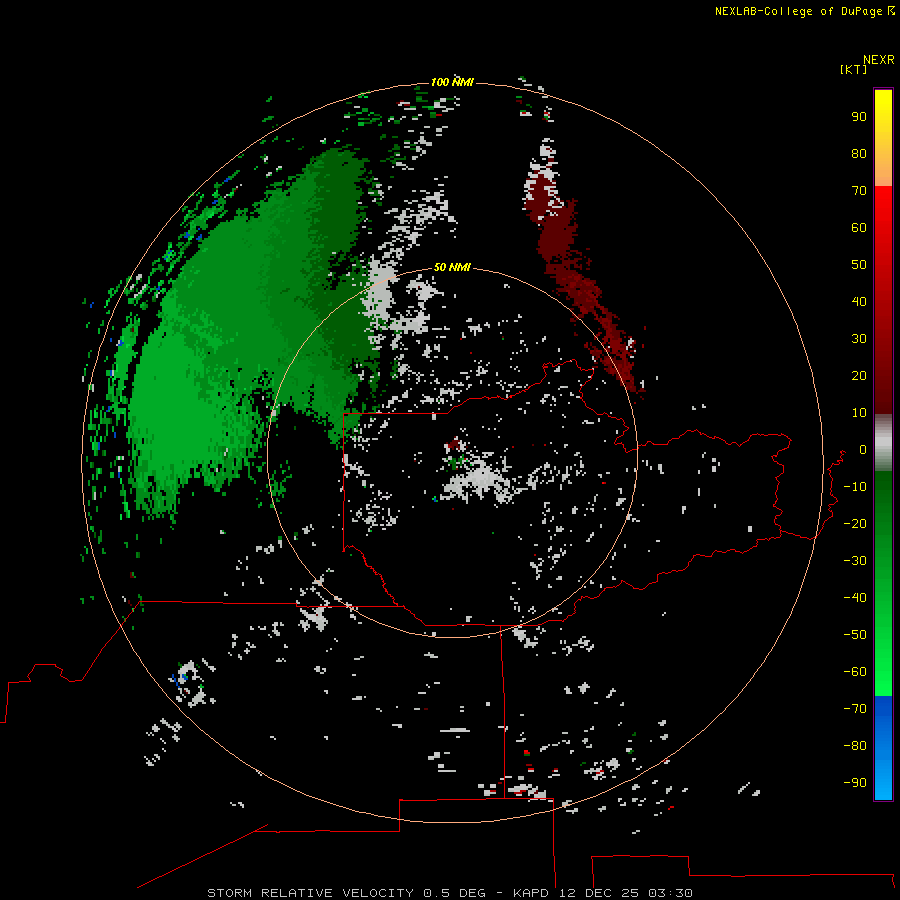900x900 pixels.
Task: Click the [KT] units label above the color bar
Action: pos(853,69)
